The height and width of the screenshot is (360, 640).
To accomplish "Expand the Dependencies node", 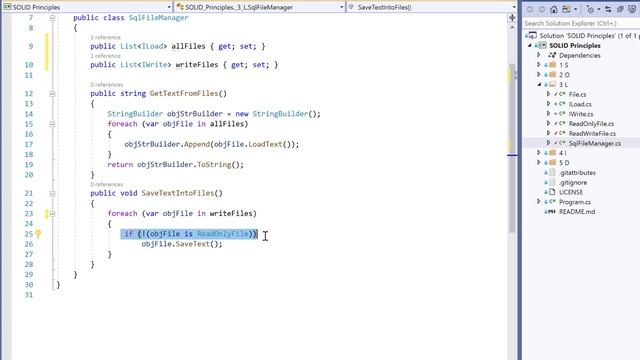I will [x=539, y=55].
